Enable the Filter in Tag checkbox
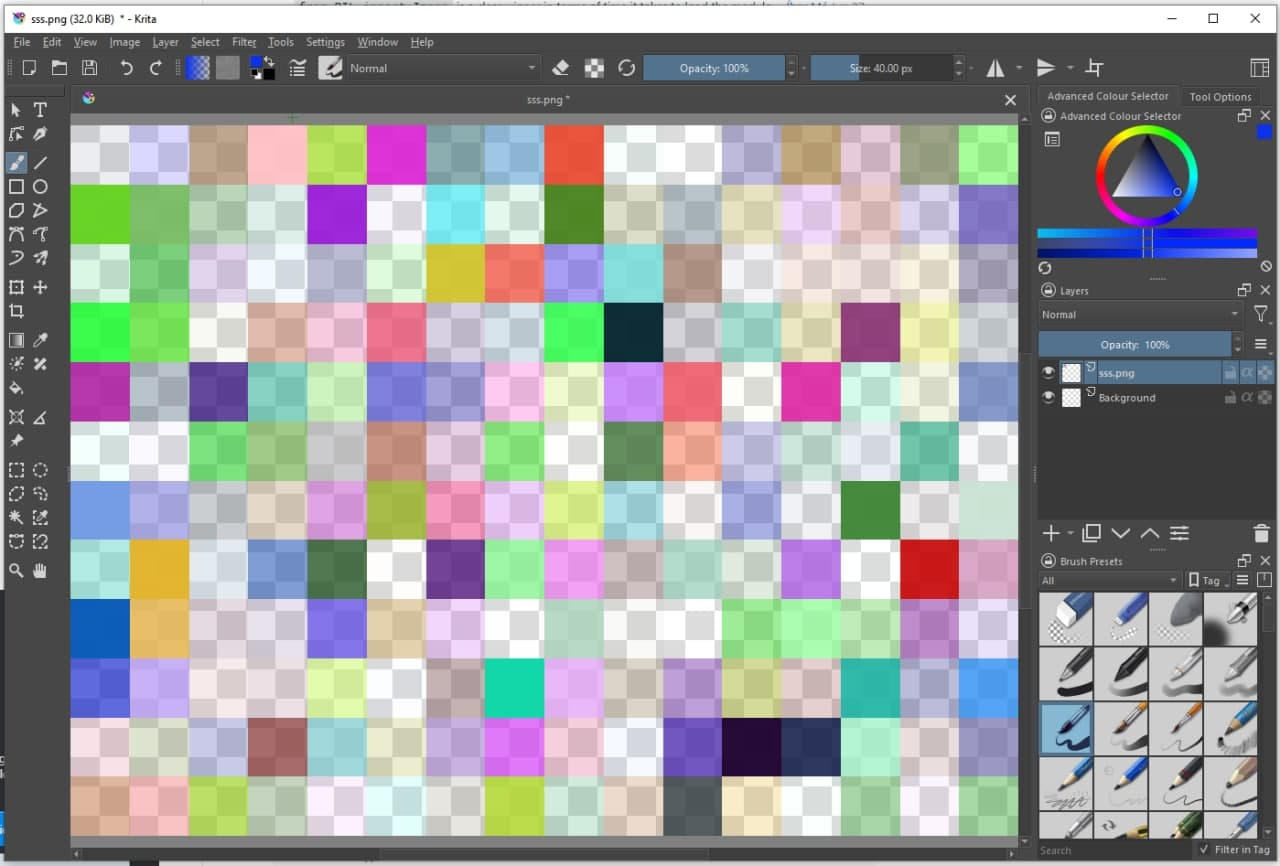This screenshot has width=1280, height=866. (1204, 850)
